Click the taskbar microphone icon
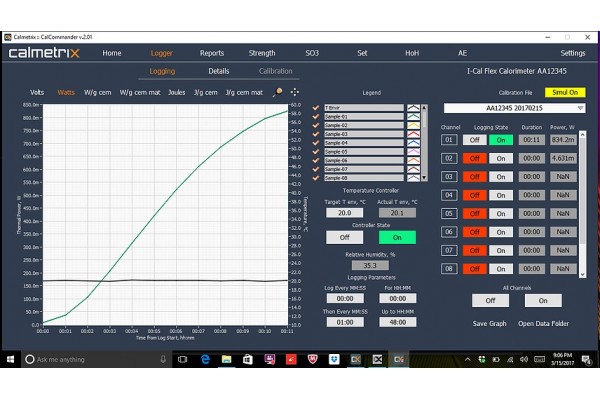This screenshot has width=600, height=400. tap(163, 359)
